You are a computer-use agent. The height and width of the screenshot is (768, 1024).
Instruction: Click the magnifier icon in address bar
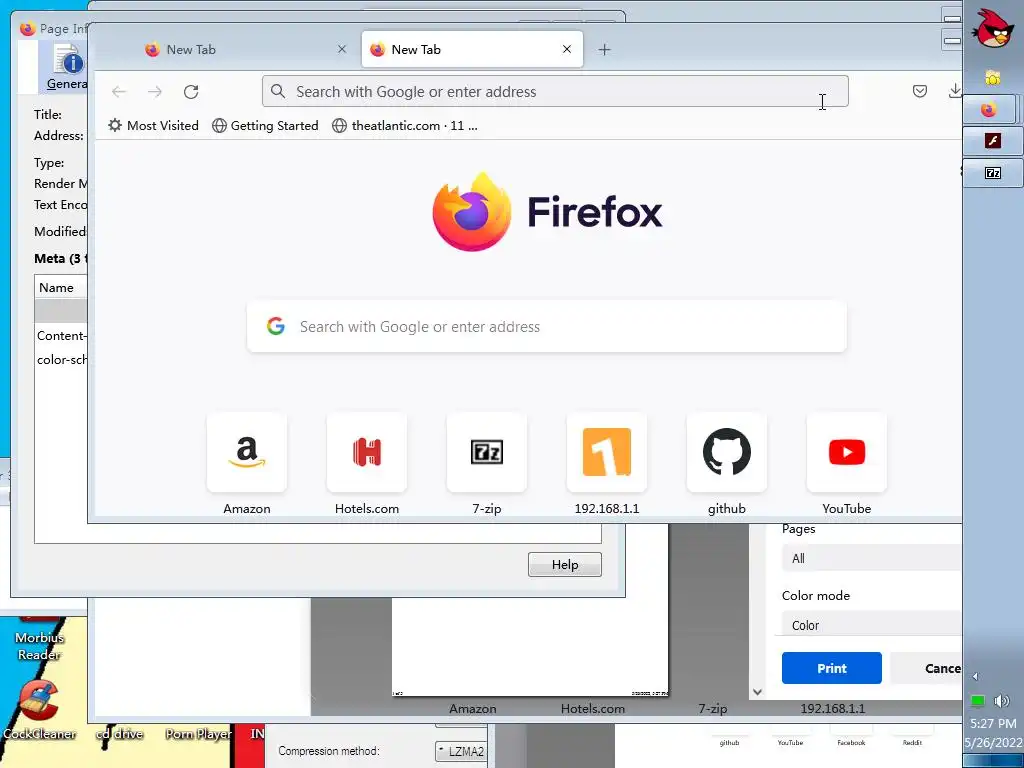point(278,91)
